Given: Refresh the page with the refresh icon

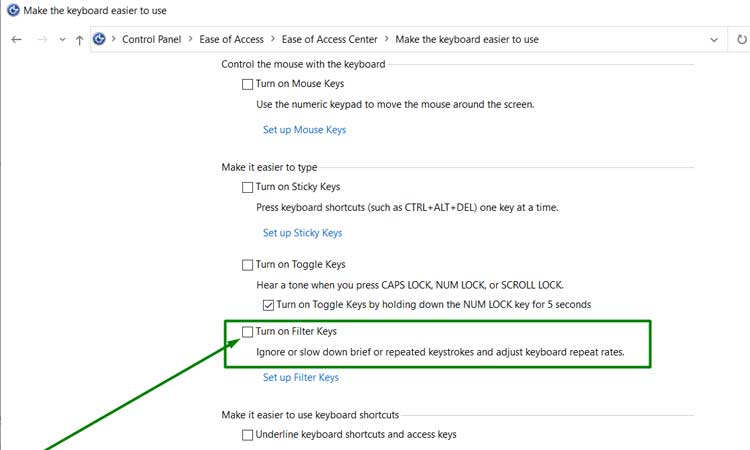Looking at the screenshot, I should coord(742,40).
